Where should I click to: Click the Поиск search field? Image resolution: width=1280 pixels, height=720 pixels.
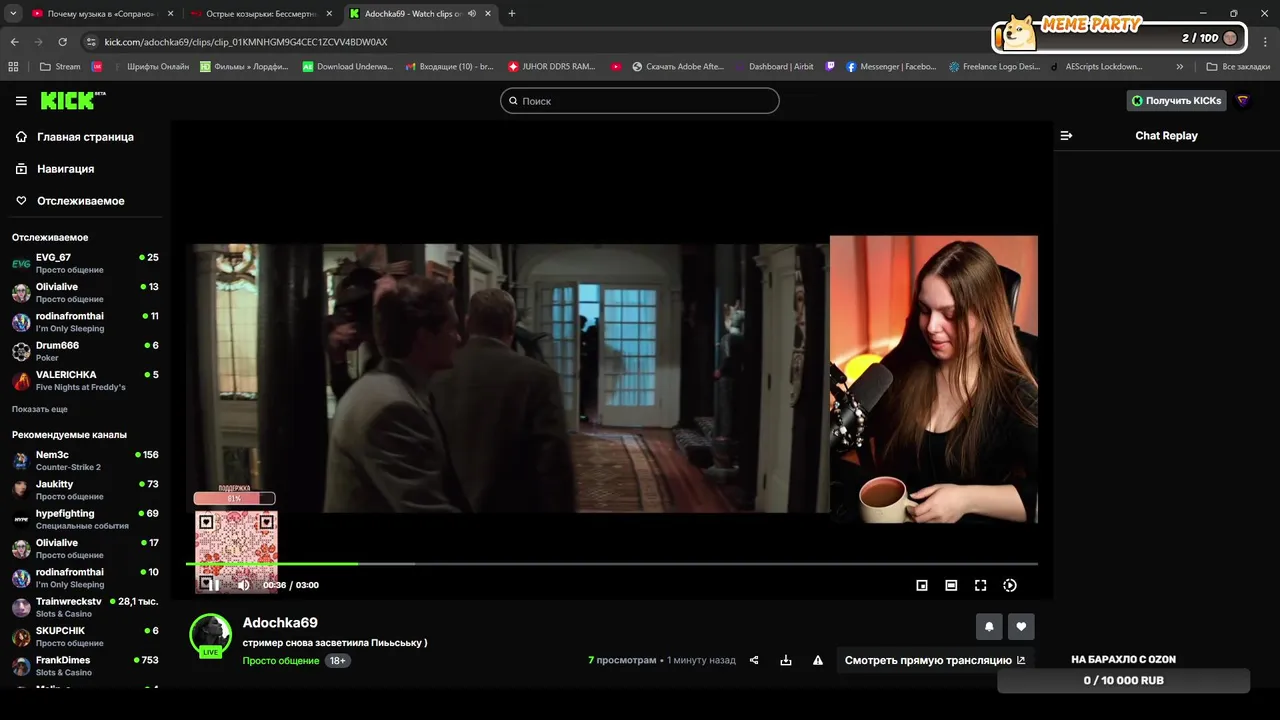tap(640, 101)
